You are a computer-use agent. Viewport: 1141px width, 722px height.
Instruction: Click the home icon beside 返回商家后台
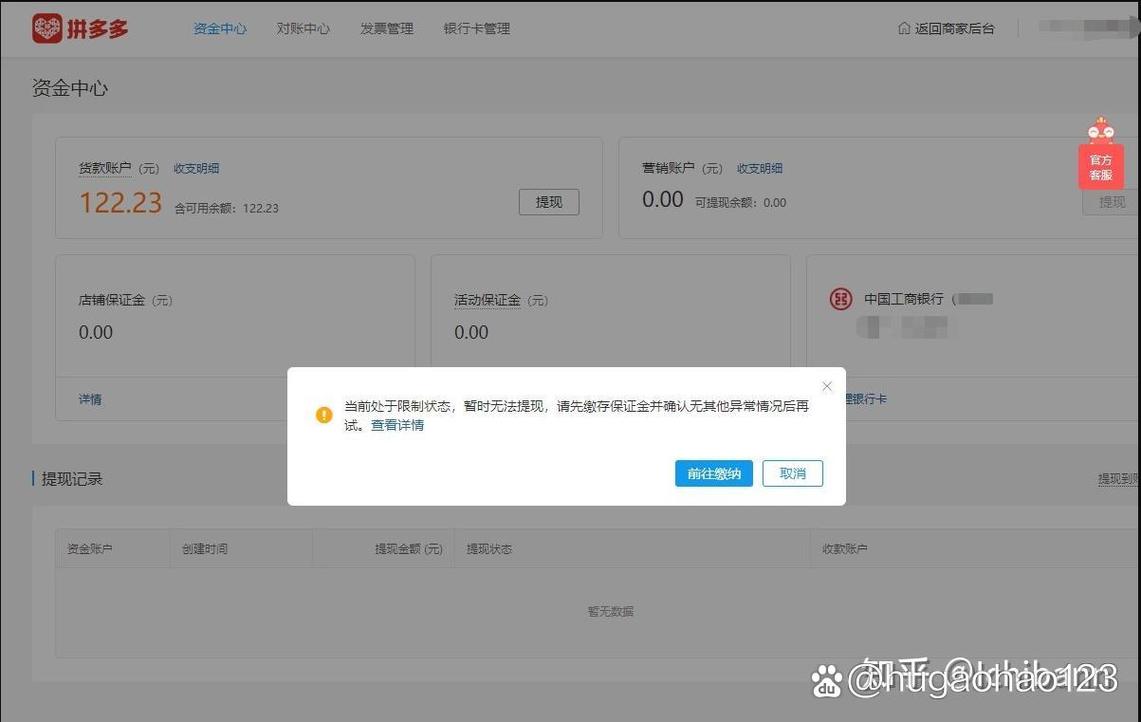click(904, 28)
